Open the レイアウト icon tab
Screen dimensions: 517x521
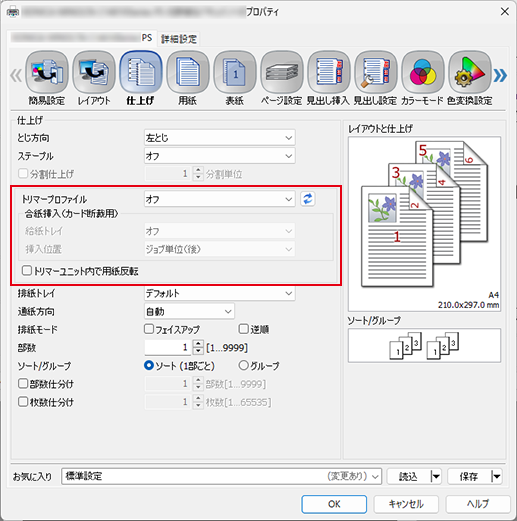tap(94, 79)
